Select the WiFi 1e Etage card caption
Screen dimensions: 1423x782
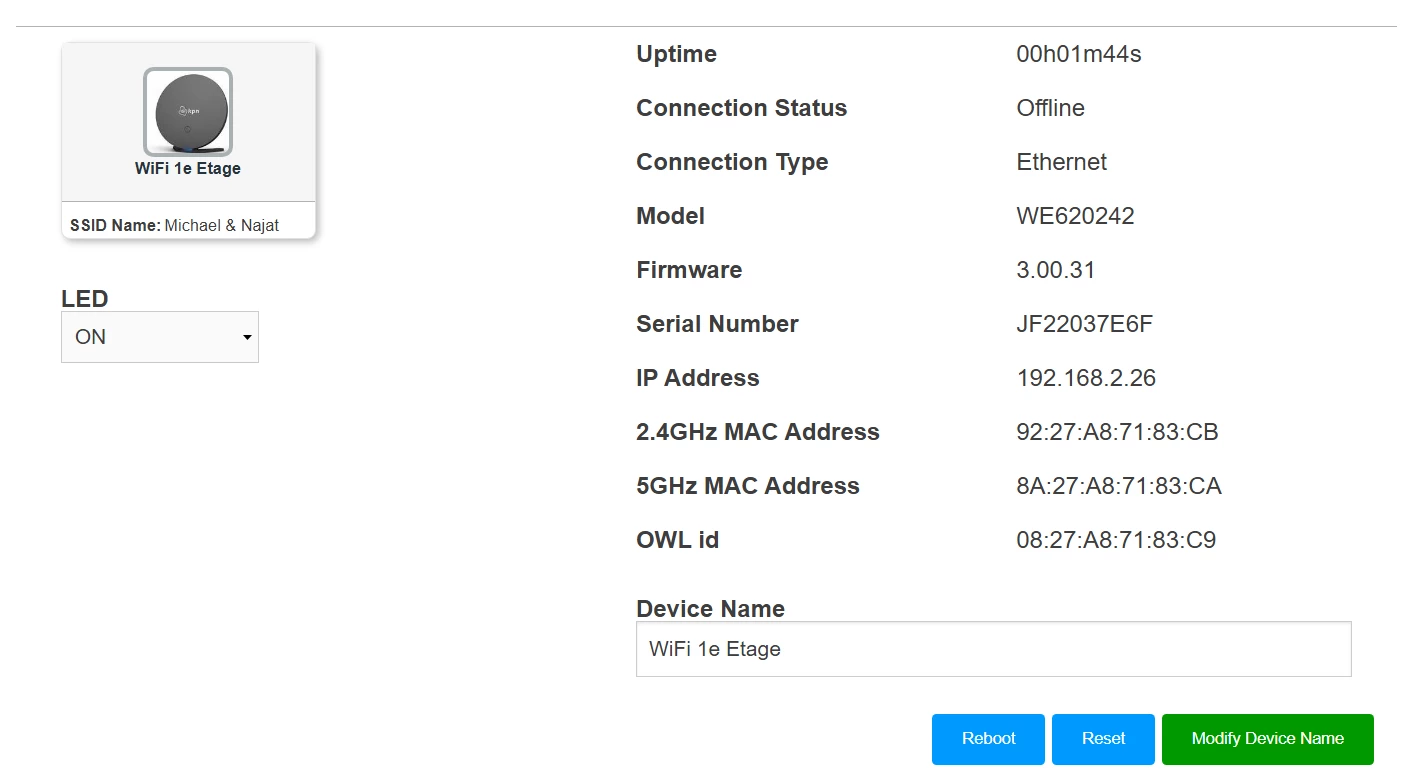(x=188, y=169)
